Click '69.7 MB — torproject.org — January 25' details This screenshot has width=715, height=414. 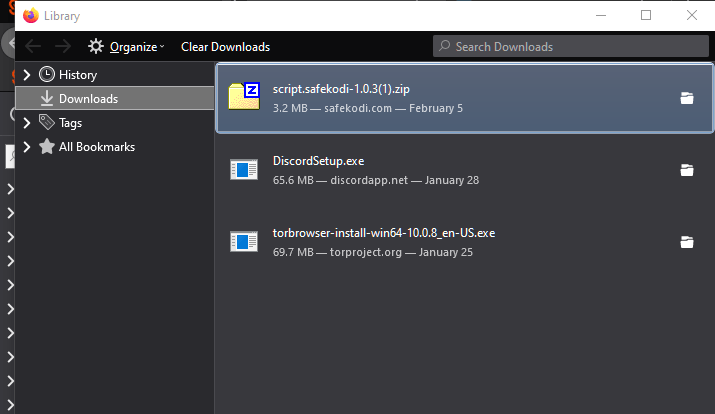373,253
